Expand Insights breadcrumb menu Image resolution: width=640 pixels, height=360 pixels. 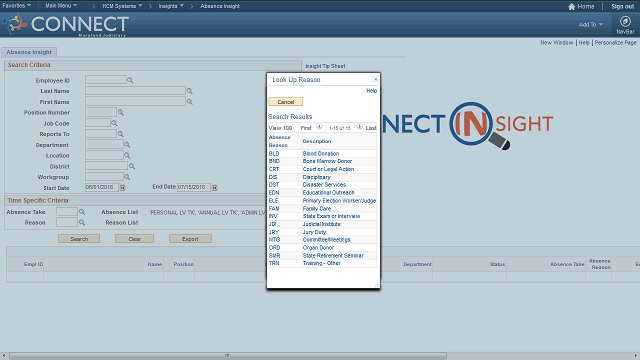coord(171,6)
